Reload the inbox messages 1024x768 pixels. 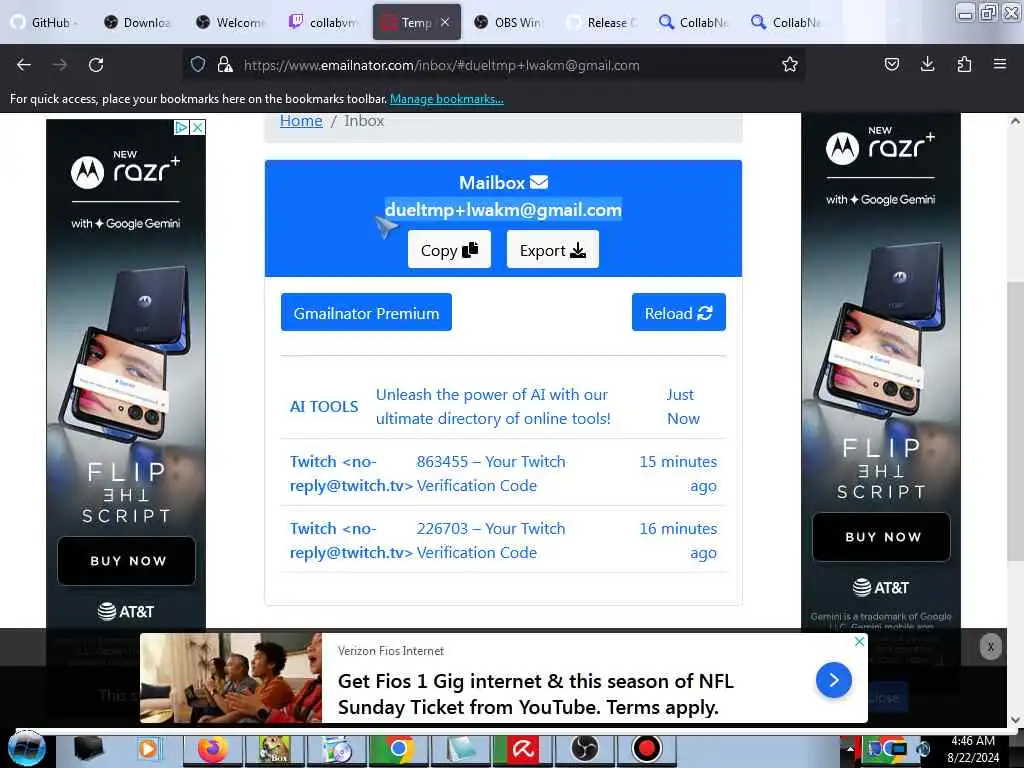pos(679,313)
